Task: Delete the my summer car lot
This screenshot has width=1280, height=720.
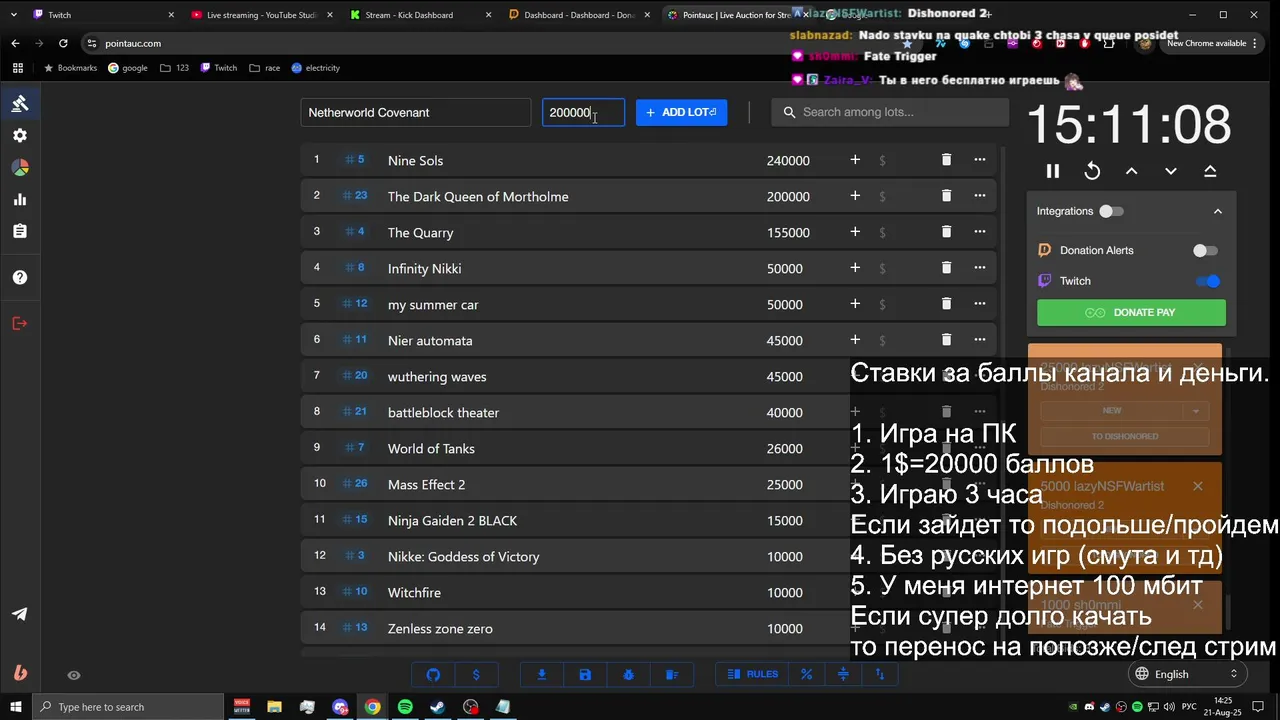Action: pyautogui.click(x=946, y=304)
